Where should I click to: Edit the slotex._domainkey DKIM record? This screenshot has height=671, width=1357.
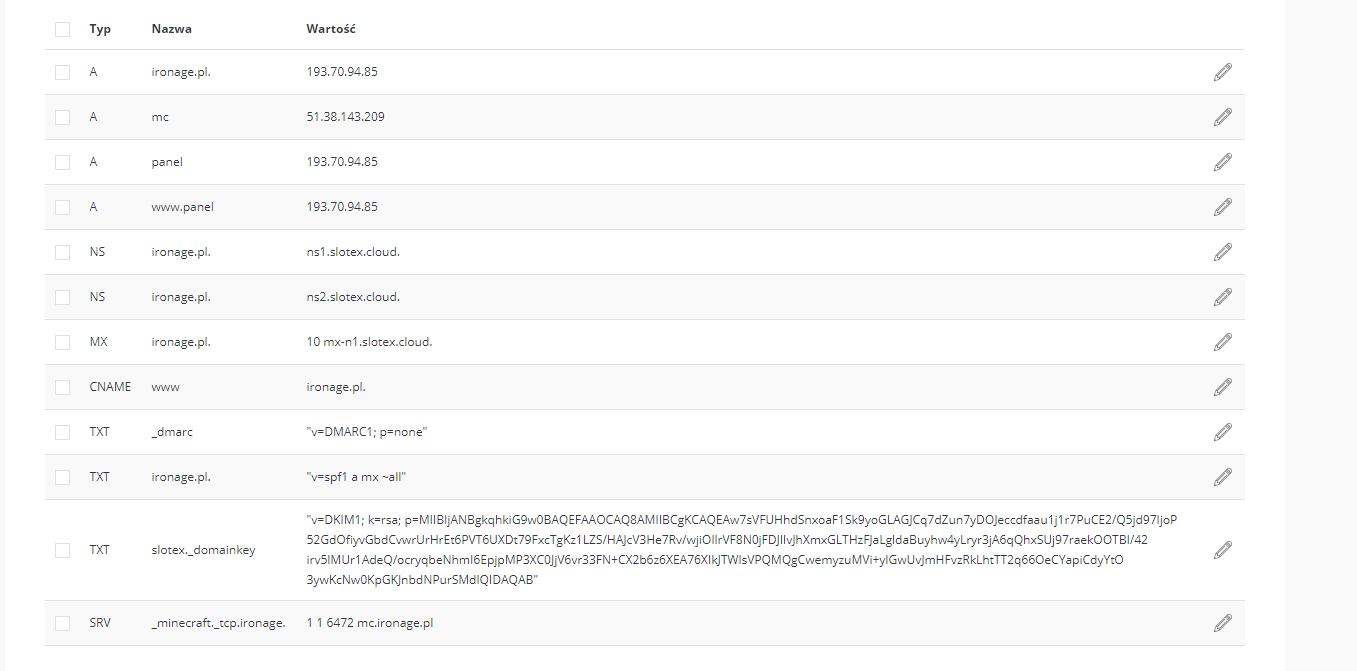1222,550
